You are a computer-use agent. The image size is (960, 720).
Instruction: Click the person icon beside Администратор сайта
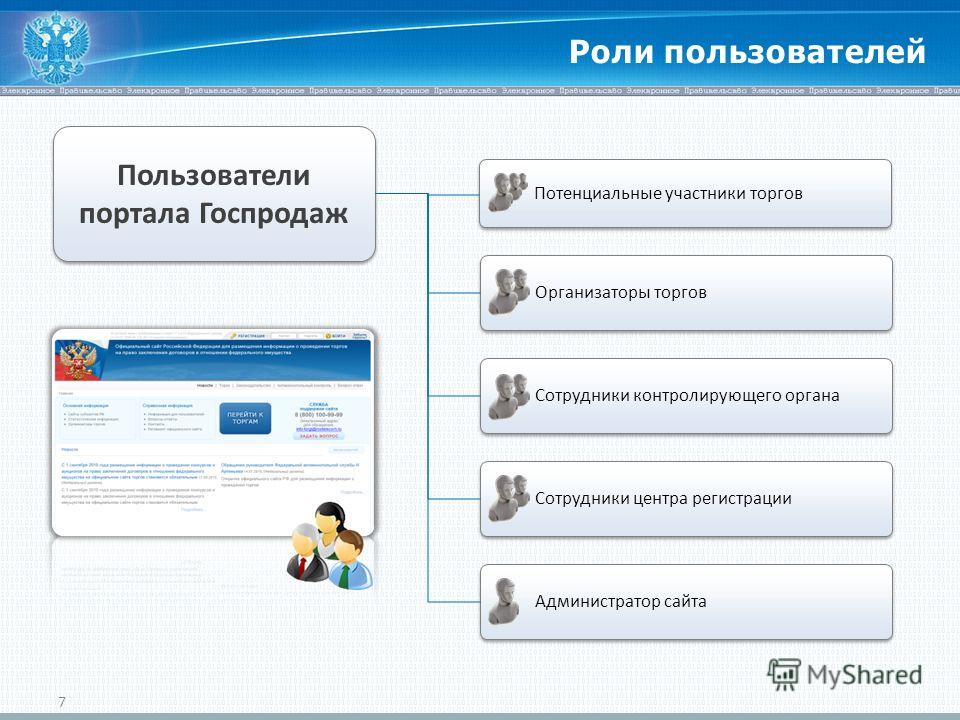coord(504,601)
